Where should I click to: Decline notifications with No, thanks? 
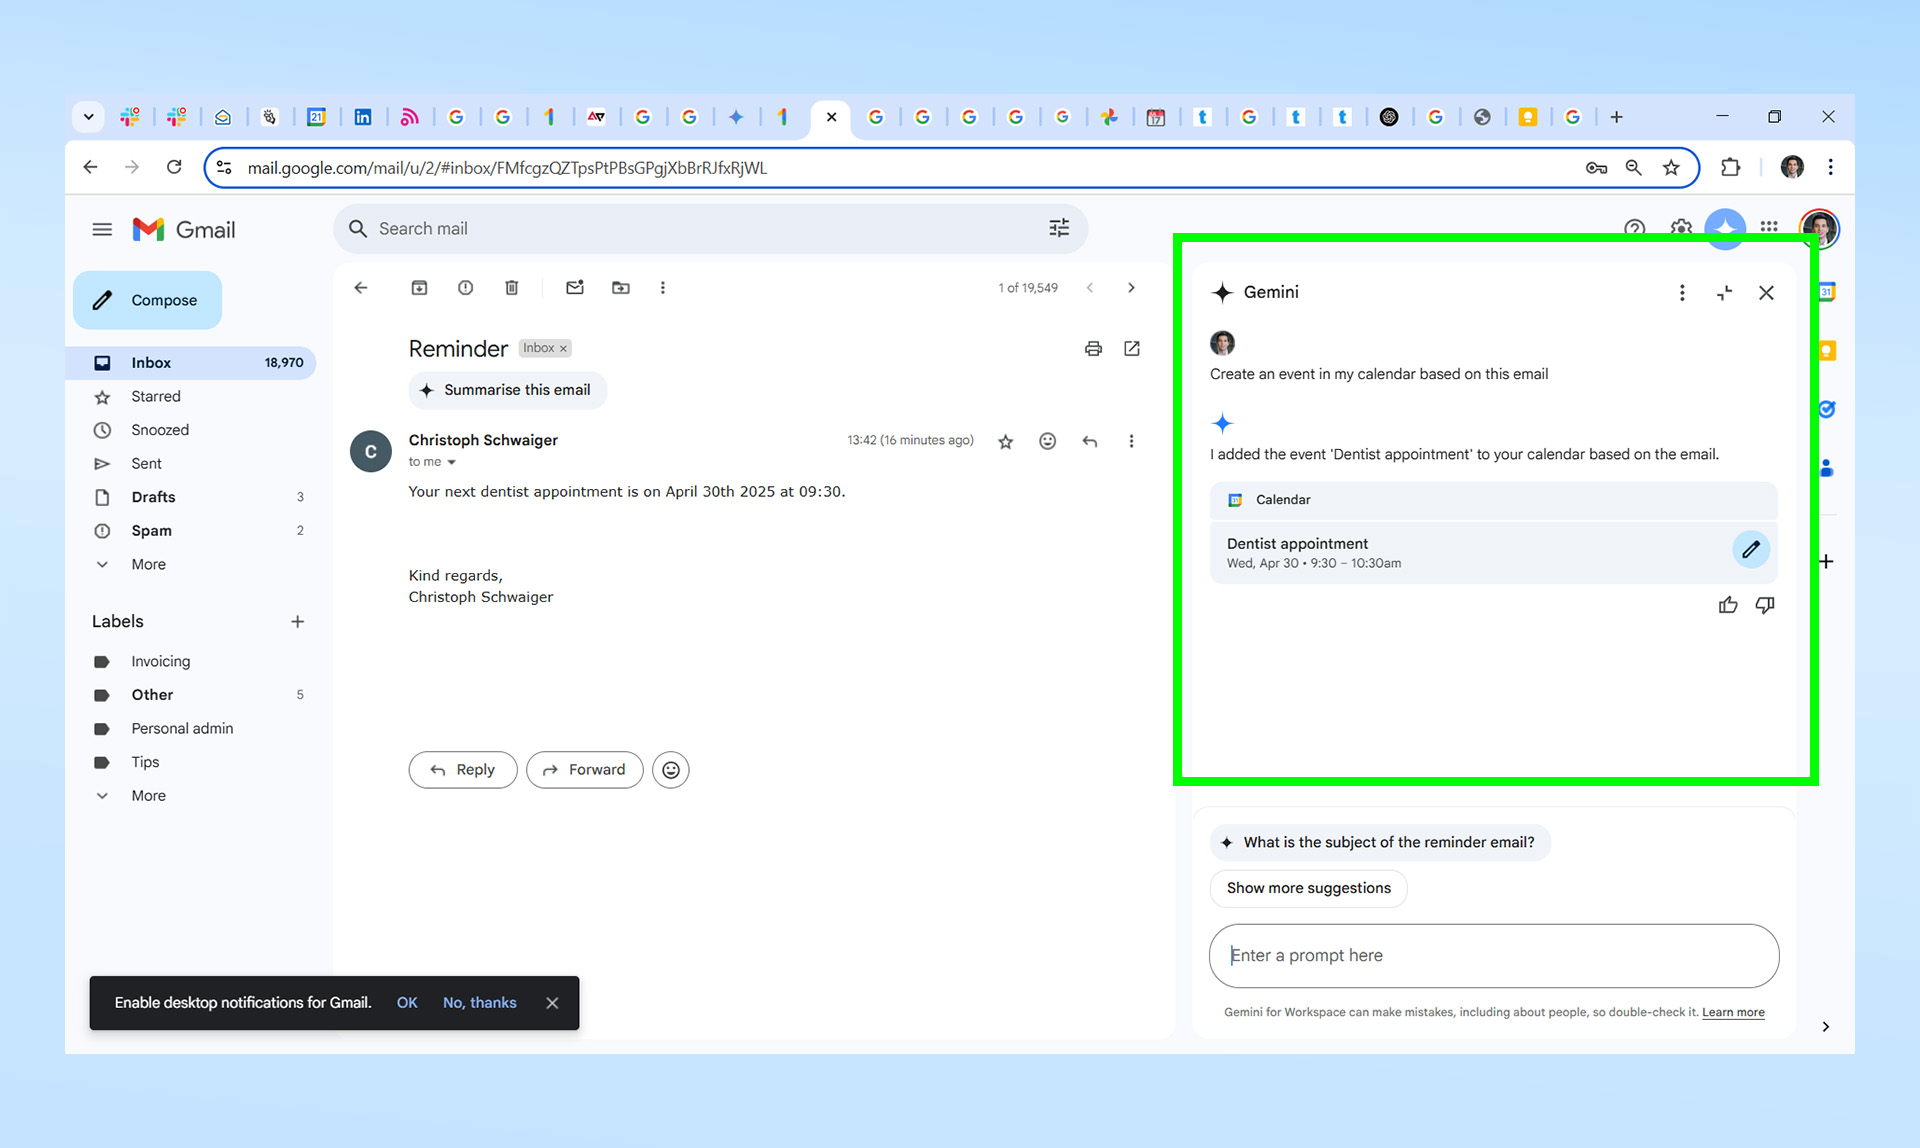[x=480, y=1003]
